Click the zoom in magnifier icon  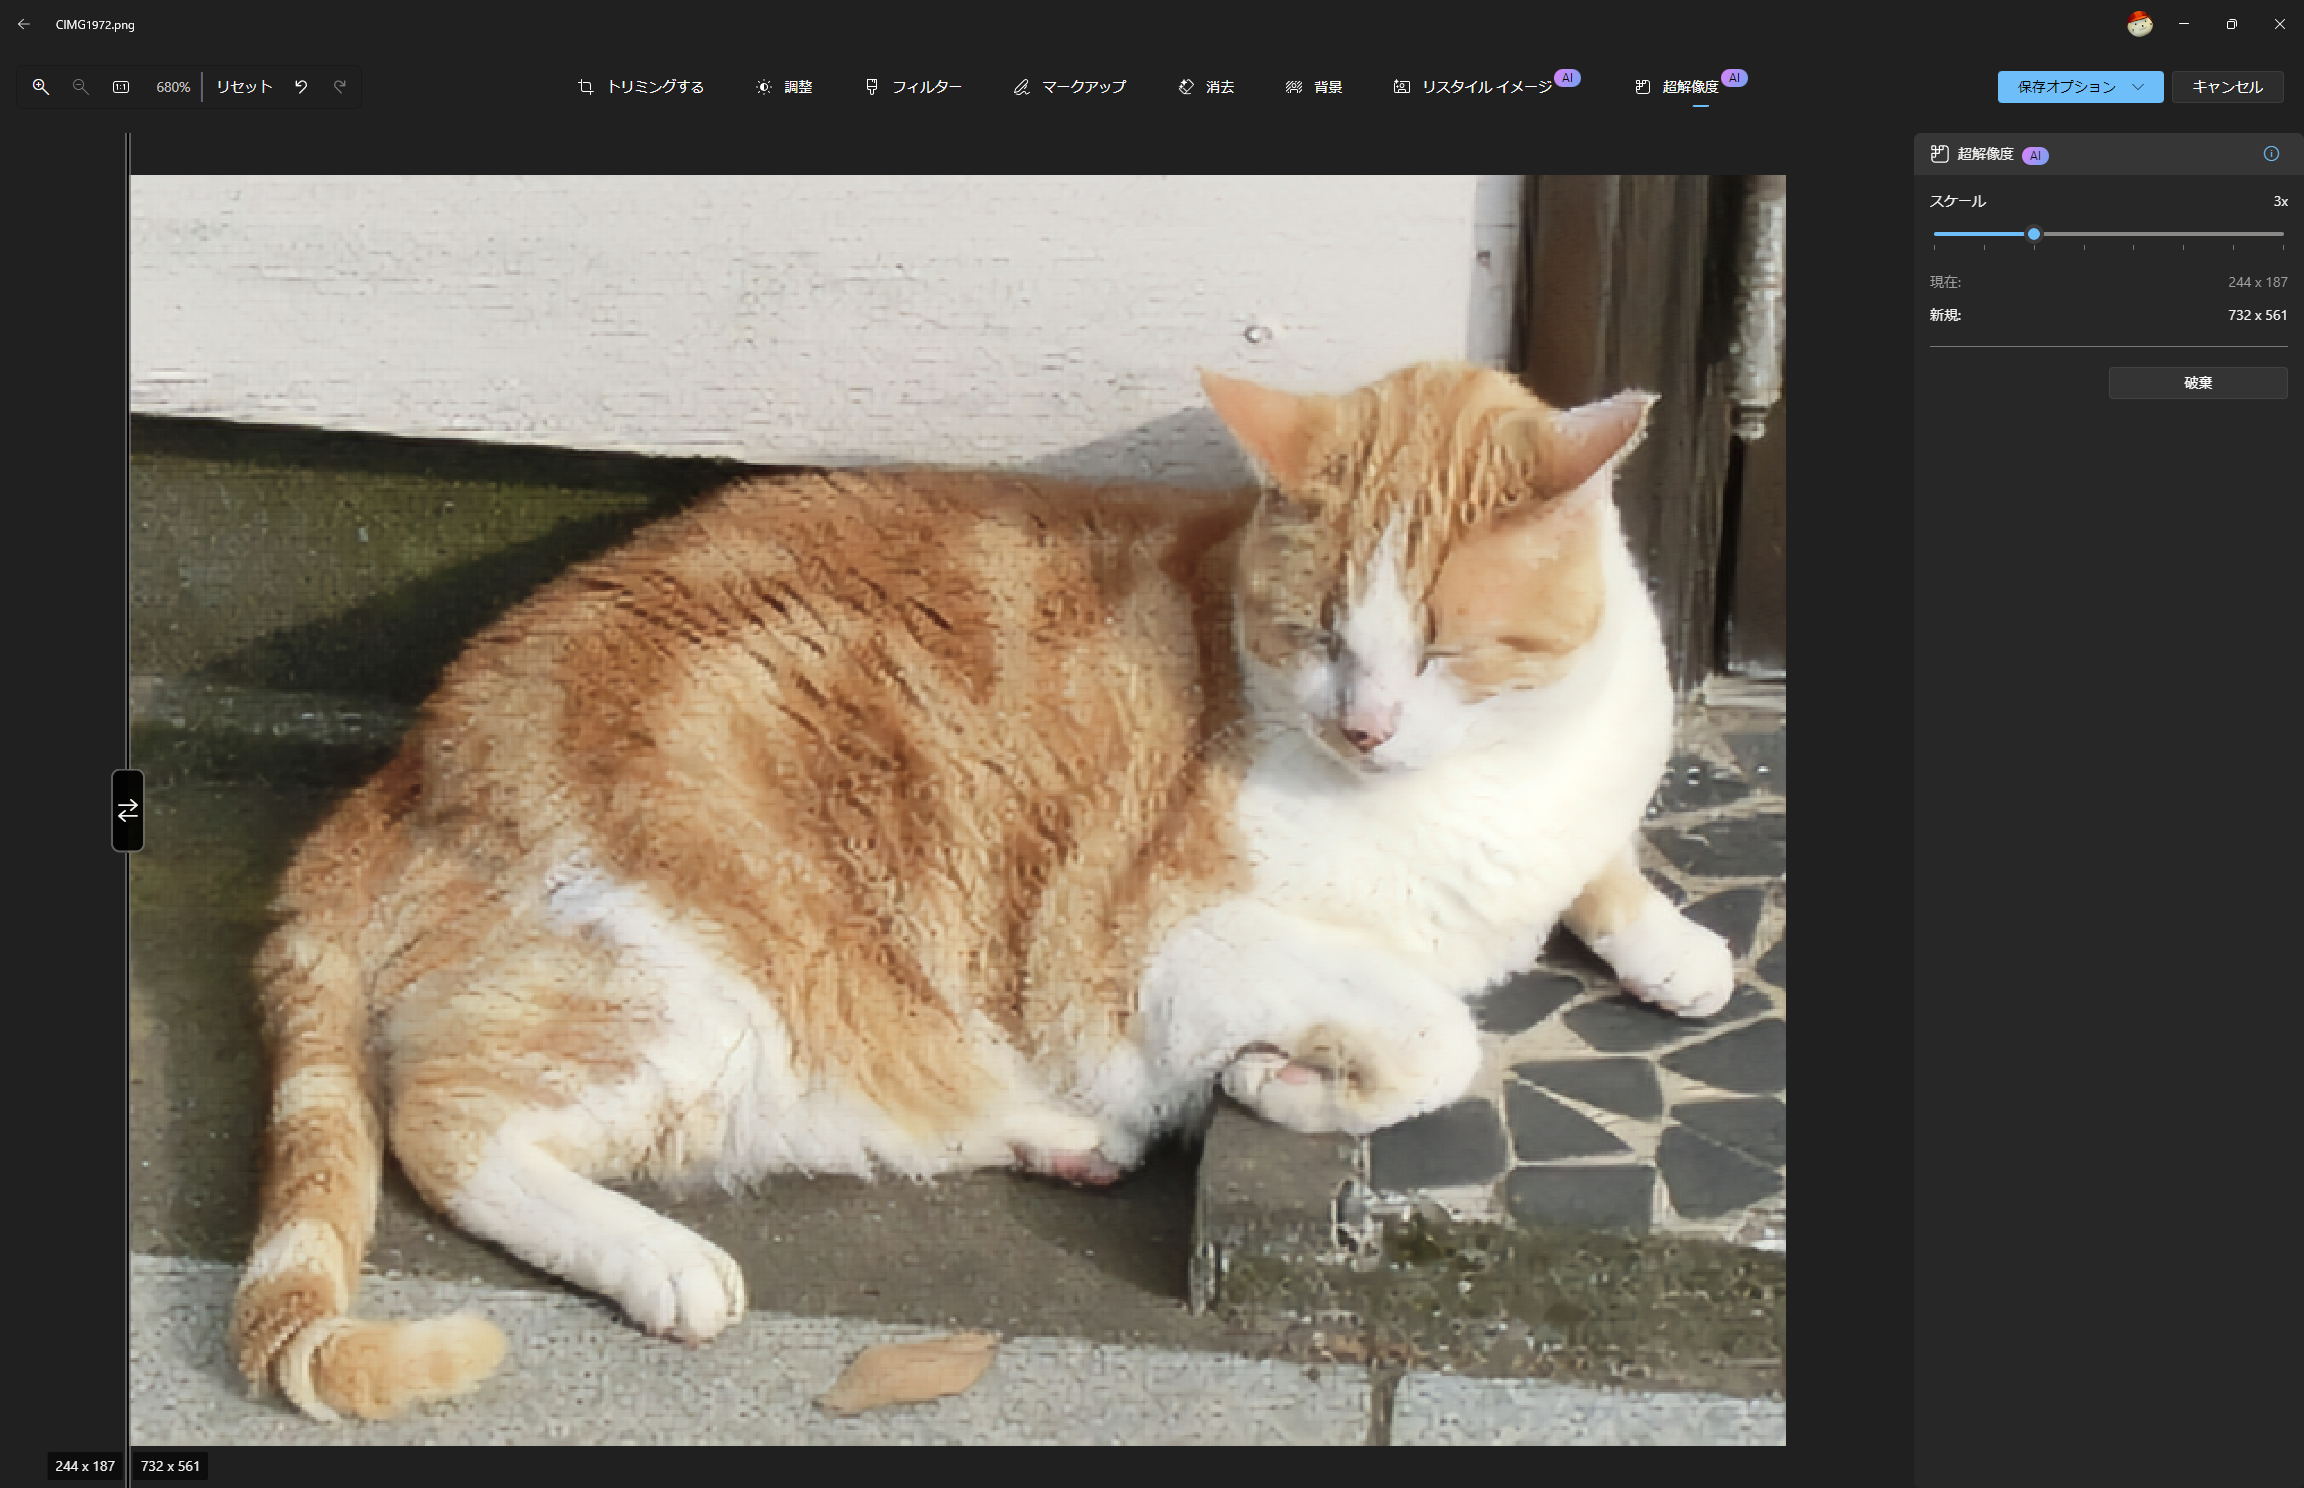tap(40, 87)
